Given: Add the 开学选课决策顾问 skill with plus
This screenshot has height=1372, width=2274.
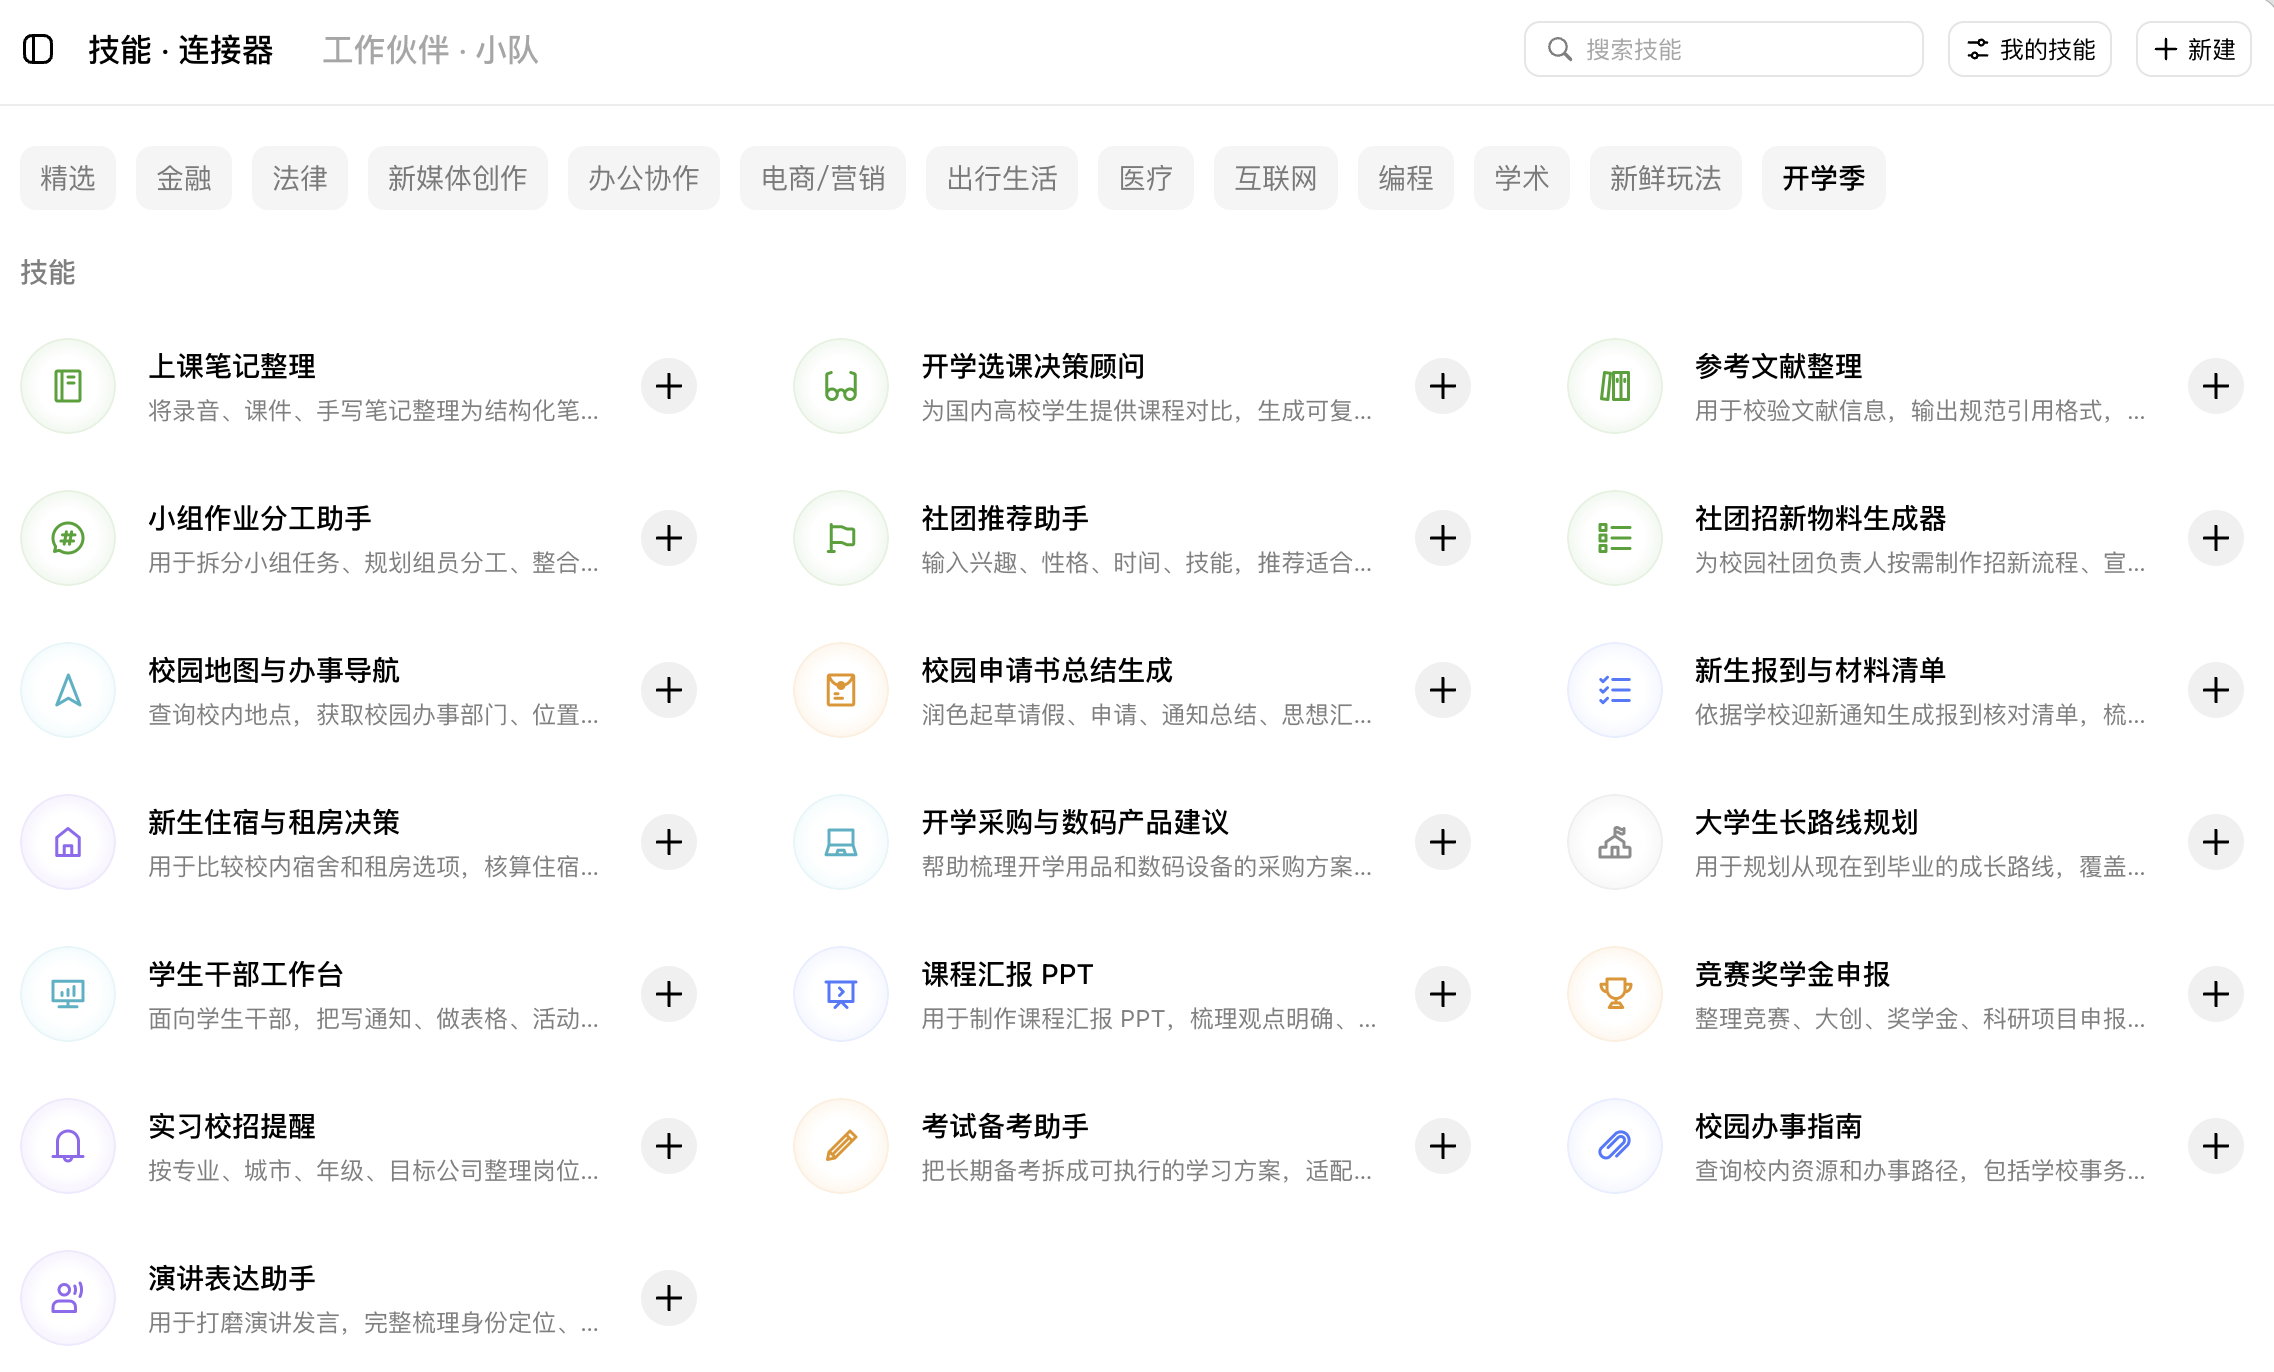Looking at the screenshot, I should 1443,386.
